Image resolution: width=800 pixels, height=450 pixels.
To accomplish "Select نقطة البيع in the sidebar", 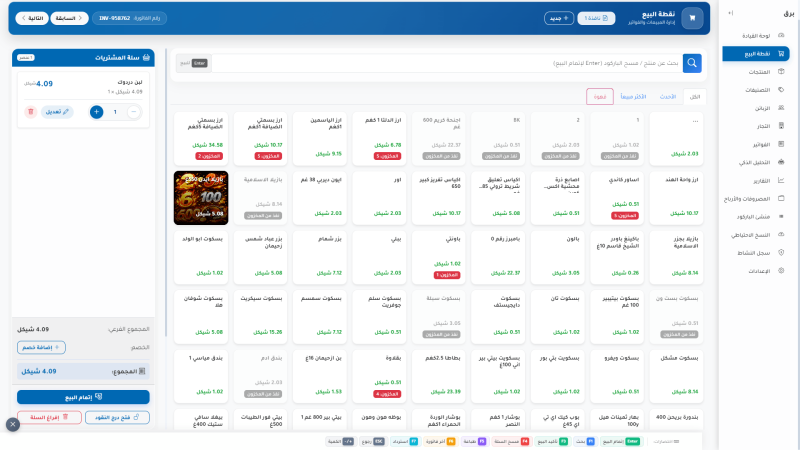I will pyautogui.click(x=756, y=54).
